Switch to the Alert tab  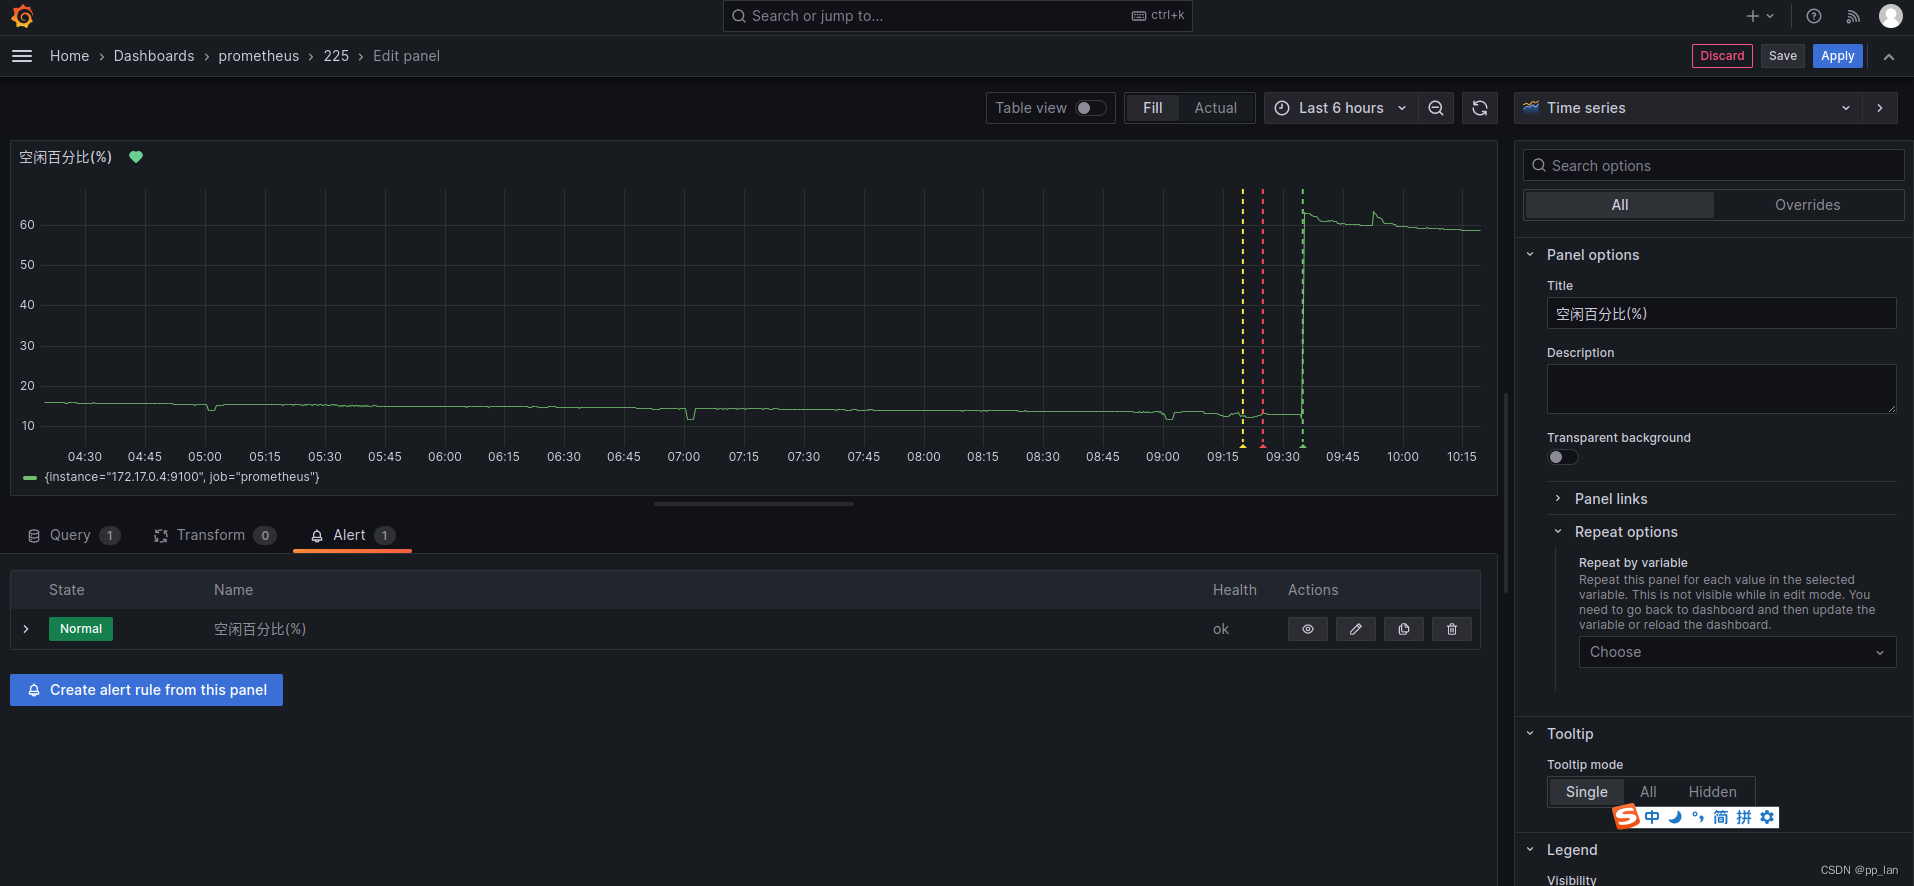point(352,536)
